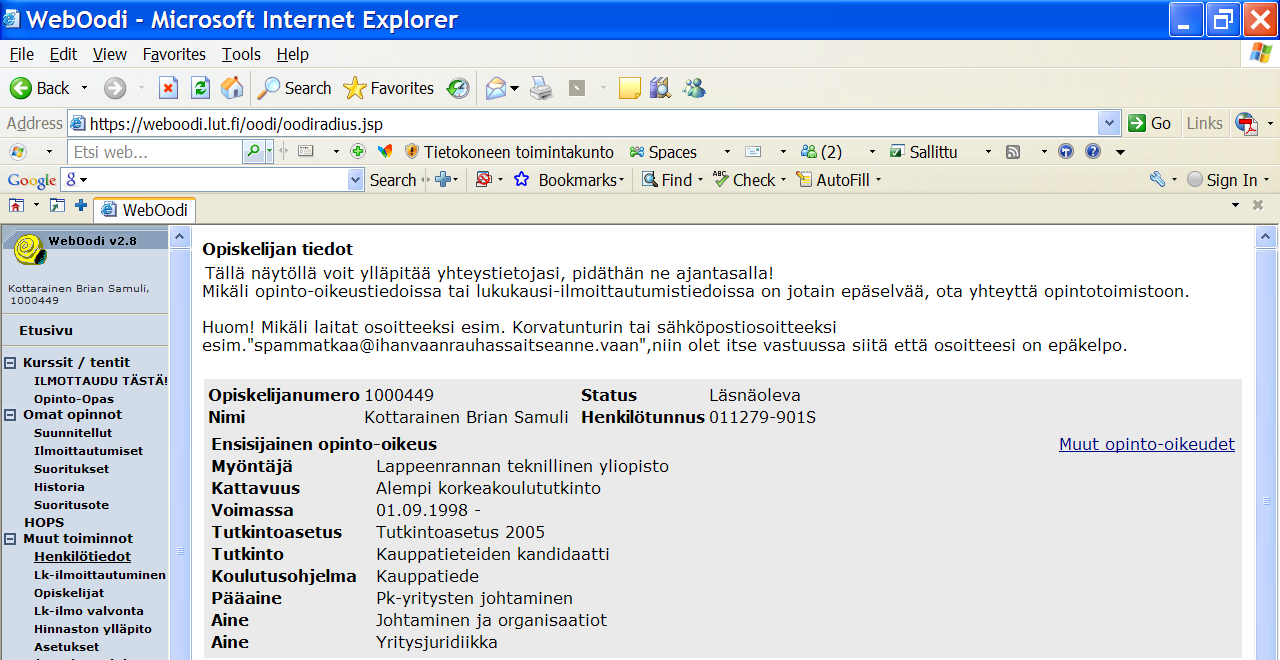The image size is (1280, 660).
Task: Open the Messenger people icon
Action: [x=694, y=88]
